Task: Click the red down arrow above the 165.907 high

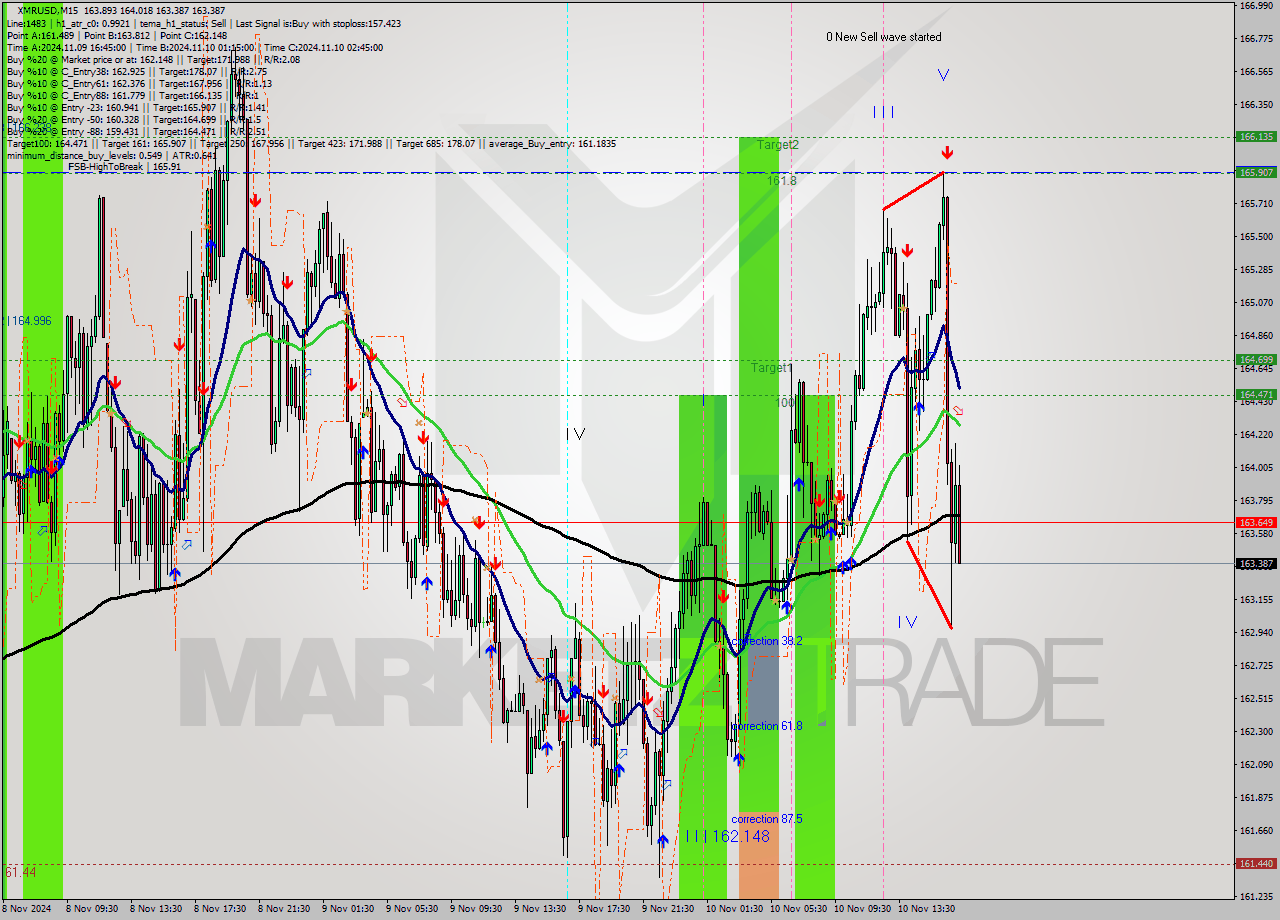Action: click(x=946, y=153)
